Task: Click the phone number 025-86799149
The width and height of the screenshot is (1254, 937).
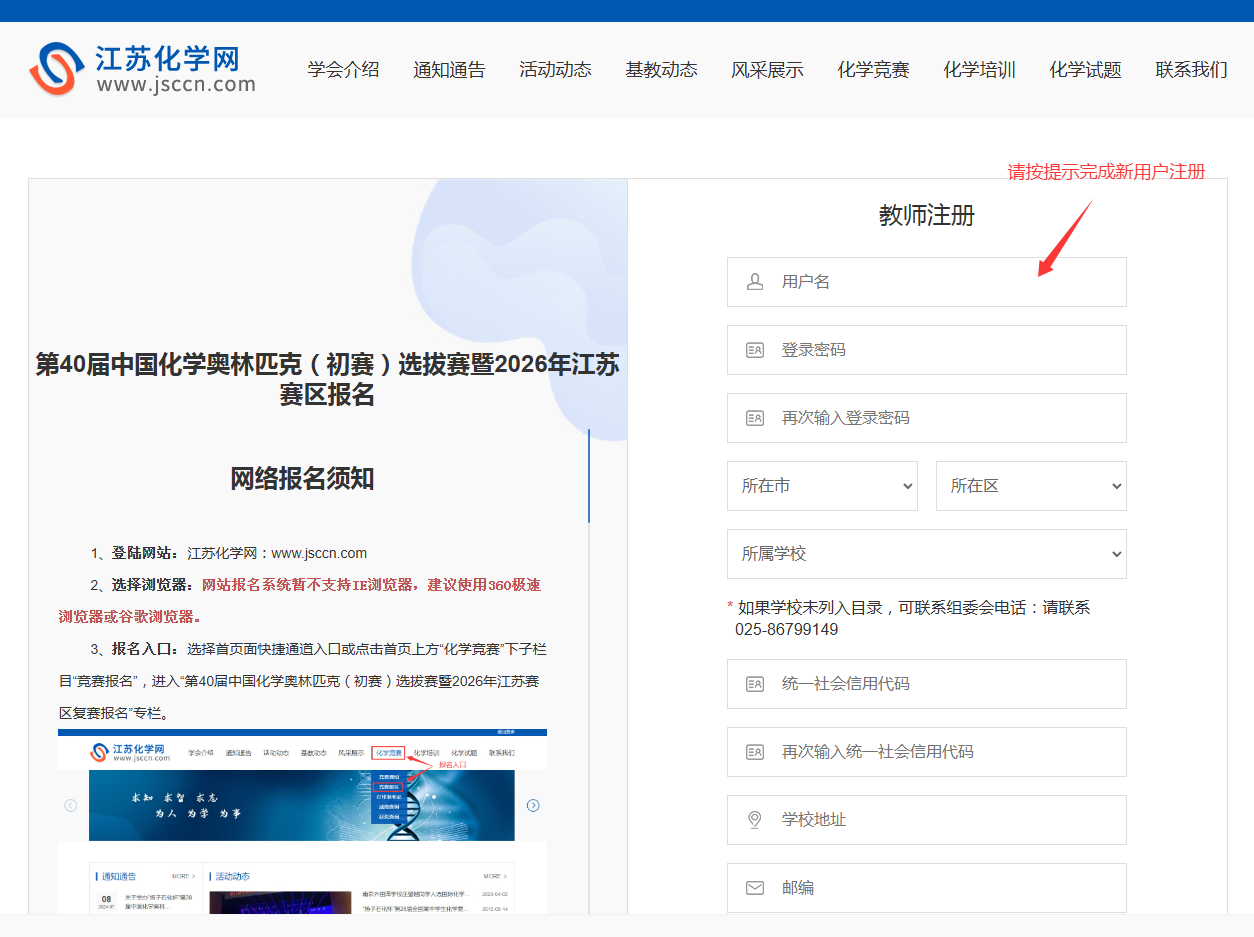Action: (x=787, y=630)
